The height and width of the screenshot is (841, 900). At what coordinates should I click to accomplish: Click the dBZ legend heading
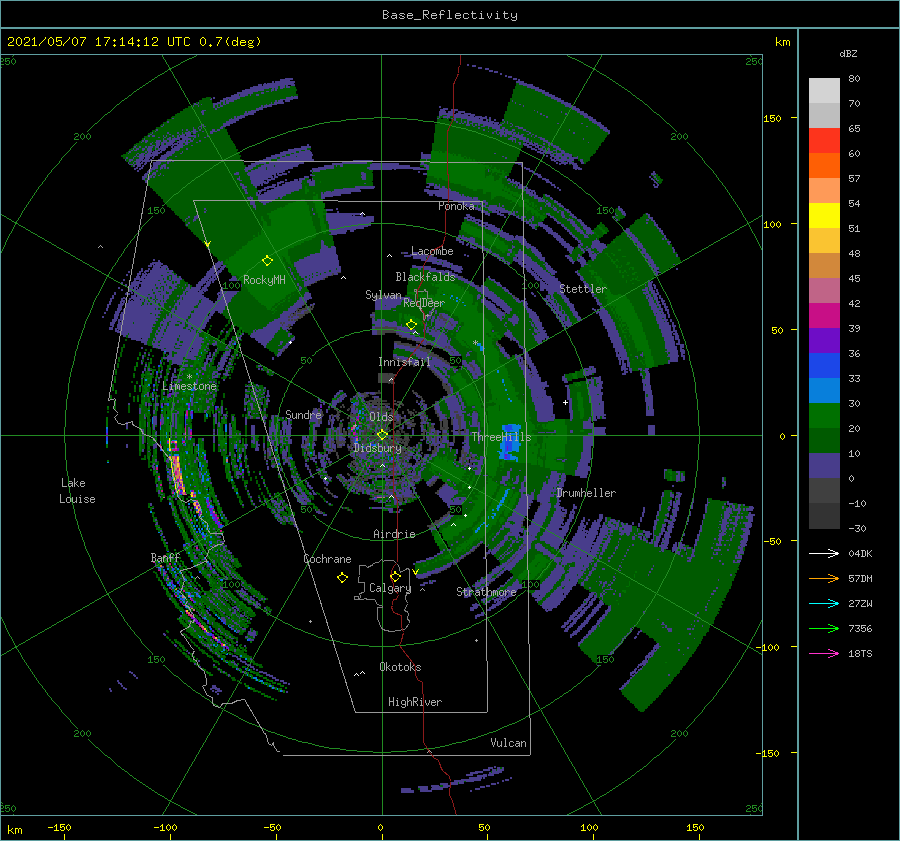pos(848,53)
